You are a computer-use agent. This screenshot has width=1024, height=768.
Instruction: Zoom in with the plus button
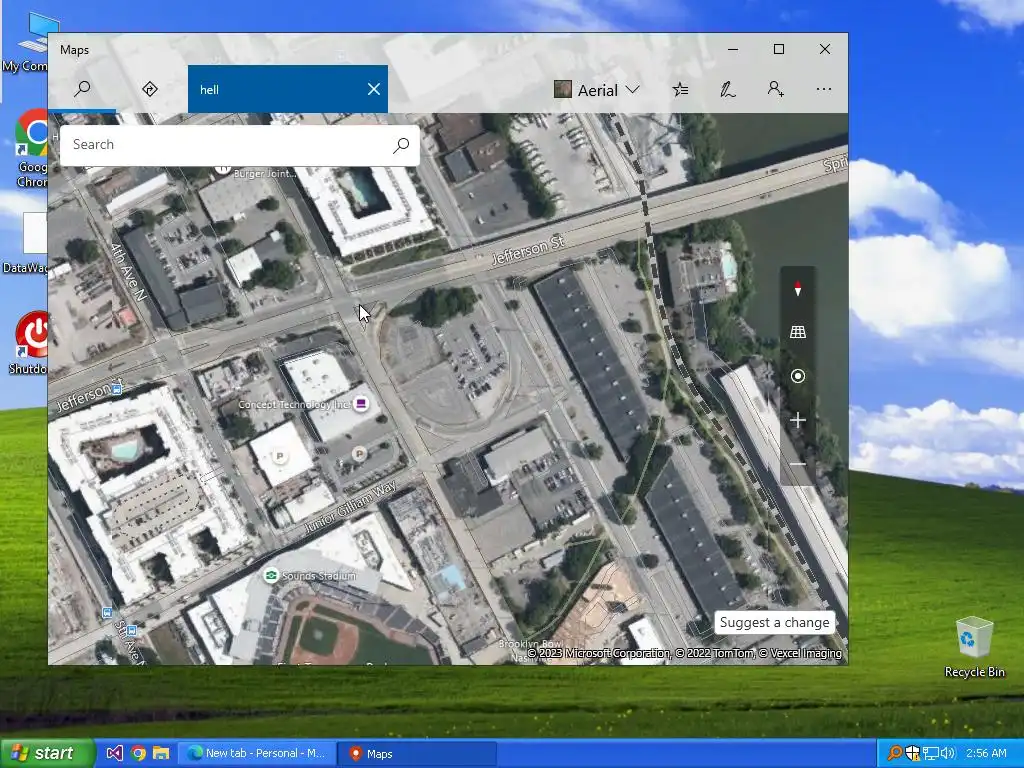click(x=797, y=420)
